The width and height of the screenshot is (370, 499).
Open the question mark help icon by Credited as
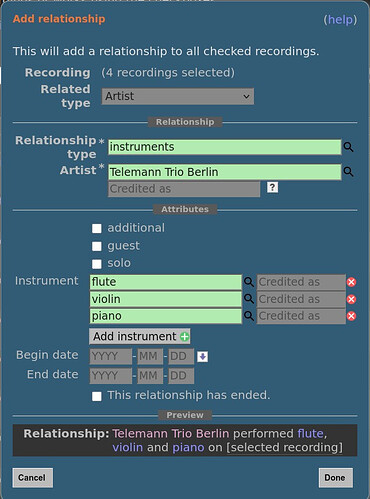click(272, 187)
